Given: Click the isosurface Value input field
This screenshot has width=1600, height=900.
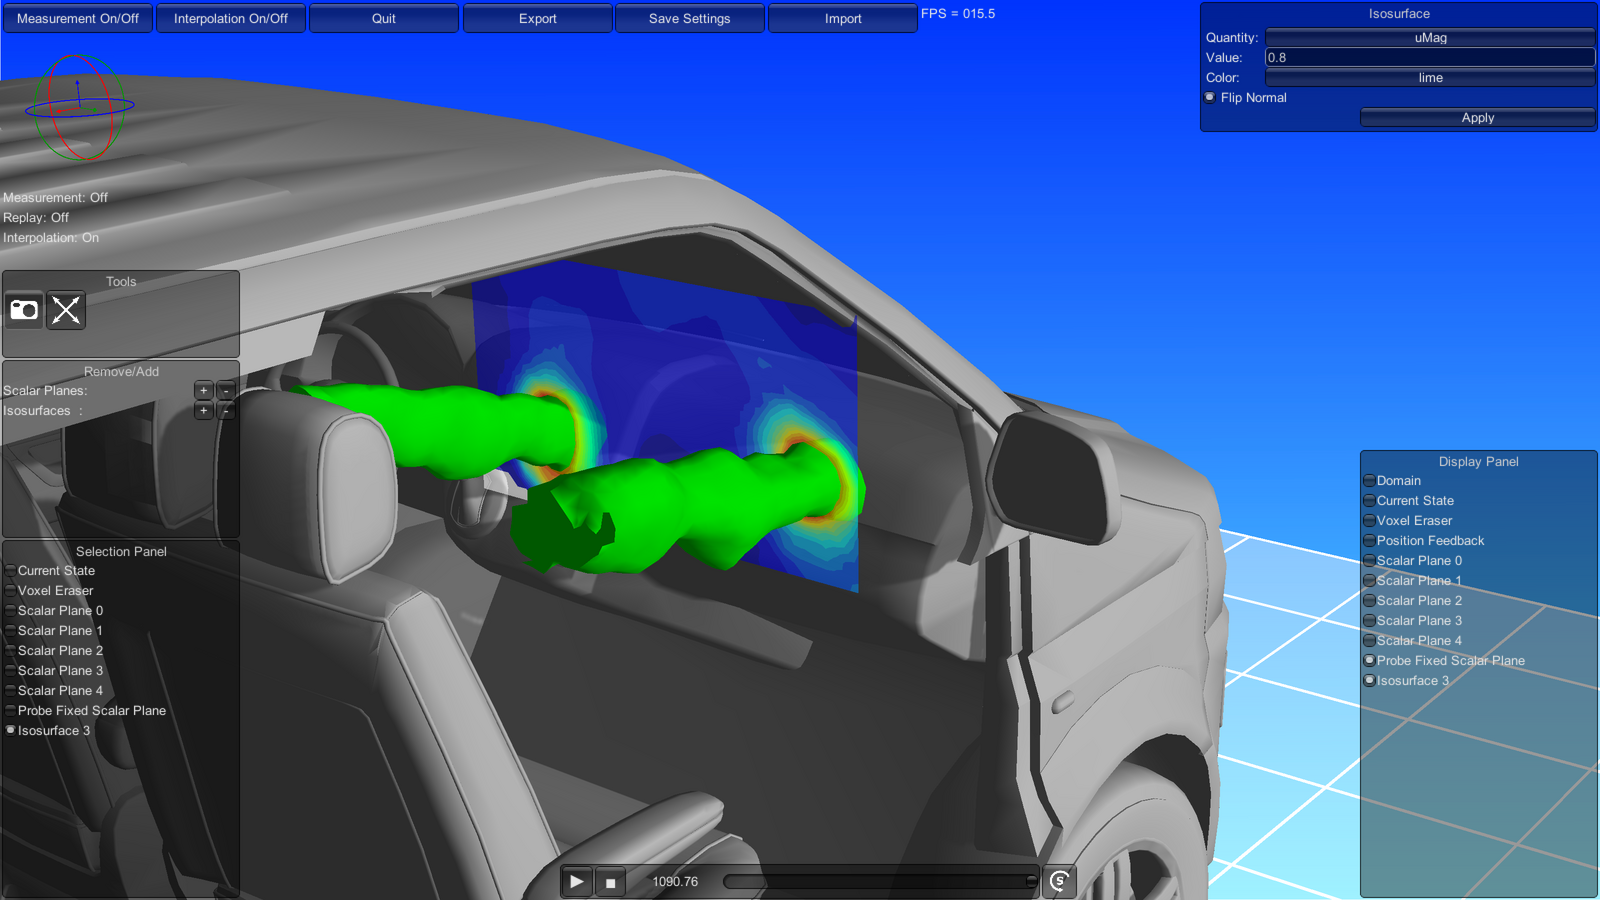Looking at the screenshot, I should (x=1430, y=58).
